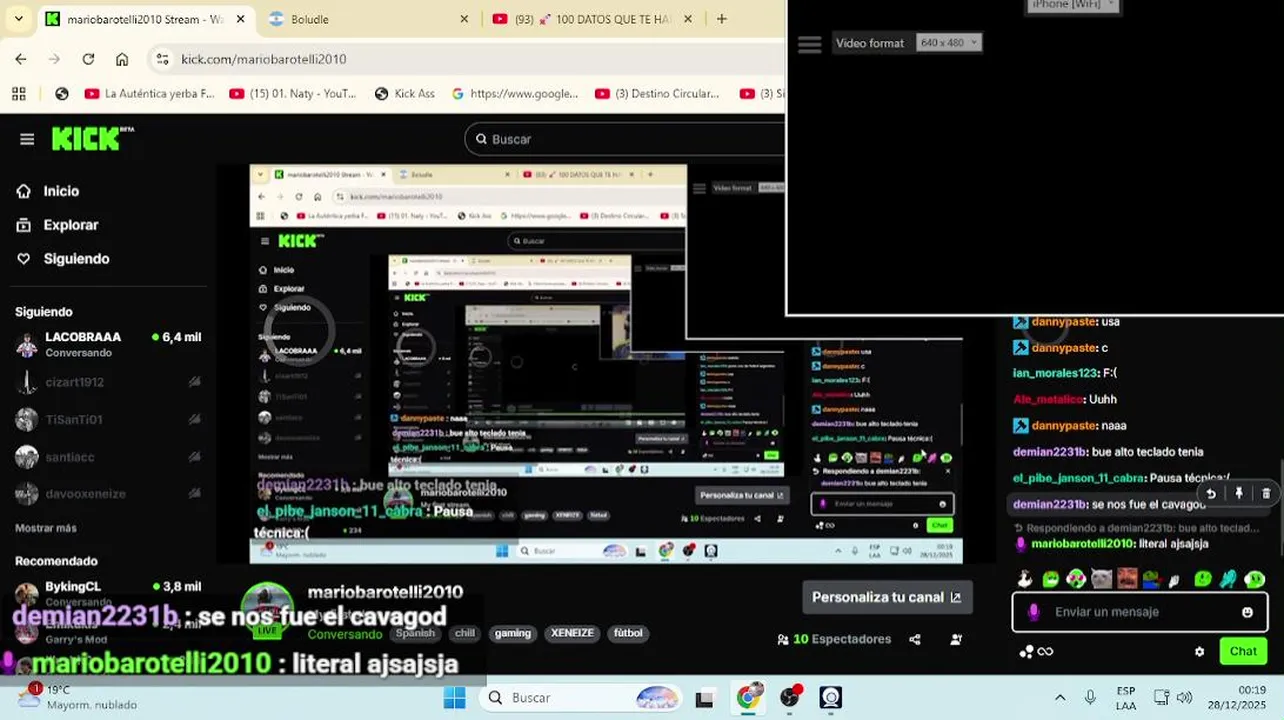Open the menu icon beside Video format
Image resolution: width=1284 pixels, height=720 pixels.
[810, 44]
